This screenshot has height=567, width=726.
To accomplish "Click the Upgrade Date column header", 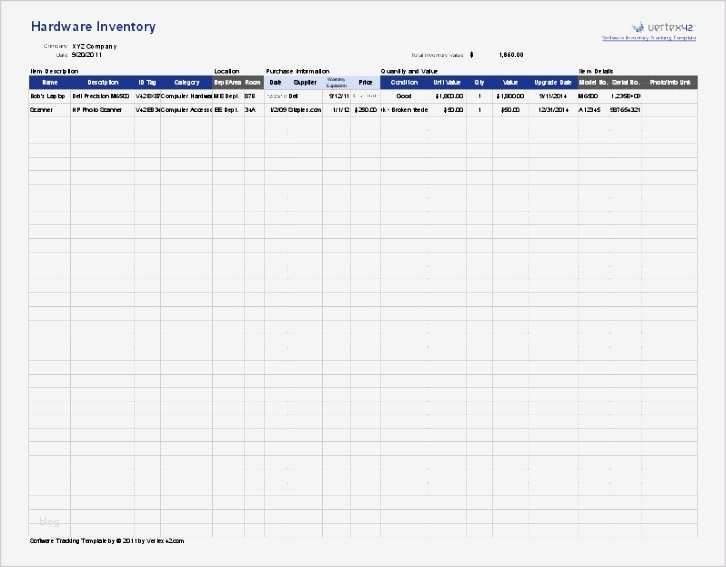I will (x=553, y=82).
